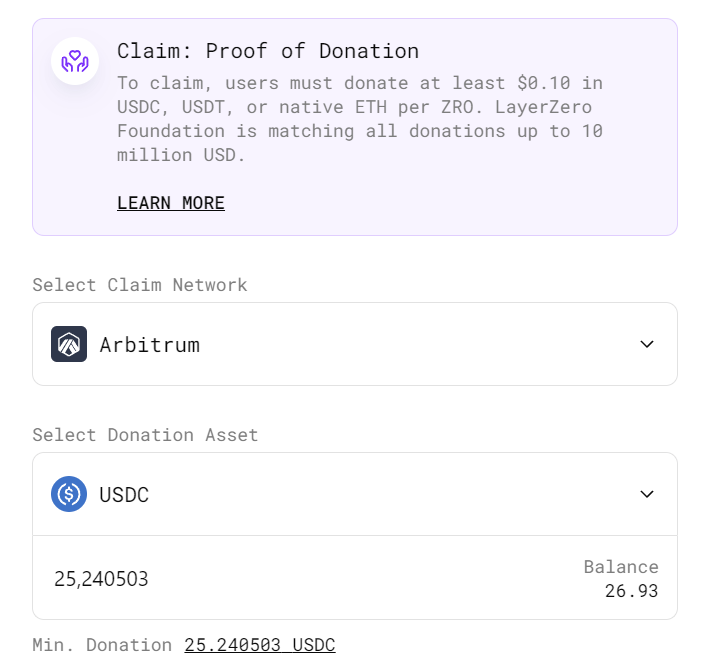
Task: Open the USDC asset selector
Action: [x=355, y=494]
